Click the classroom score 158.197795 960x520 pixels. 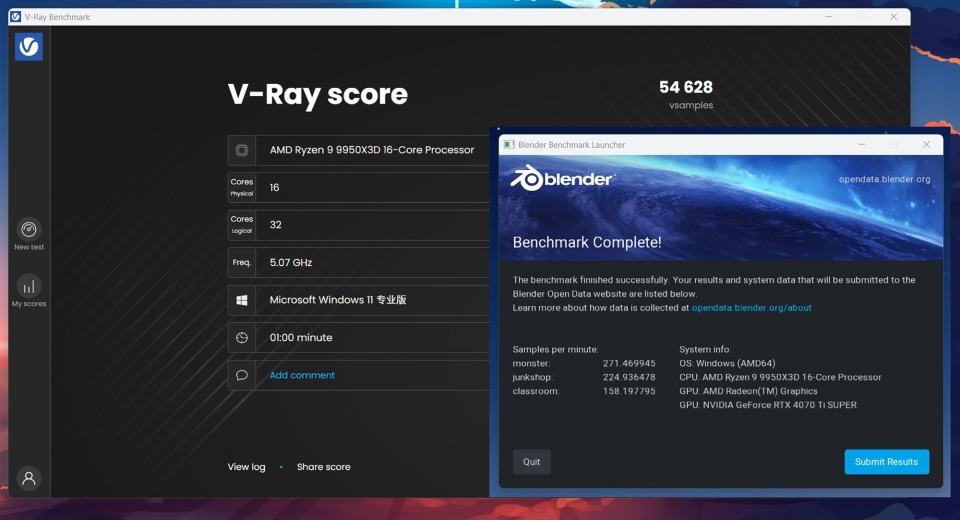click(x=629, y=391)
